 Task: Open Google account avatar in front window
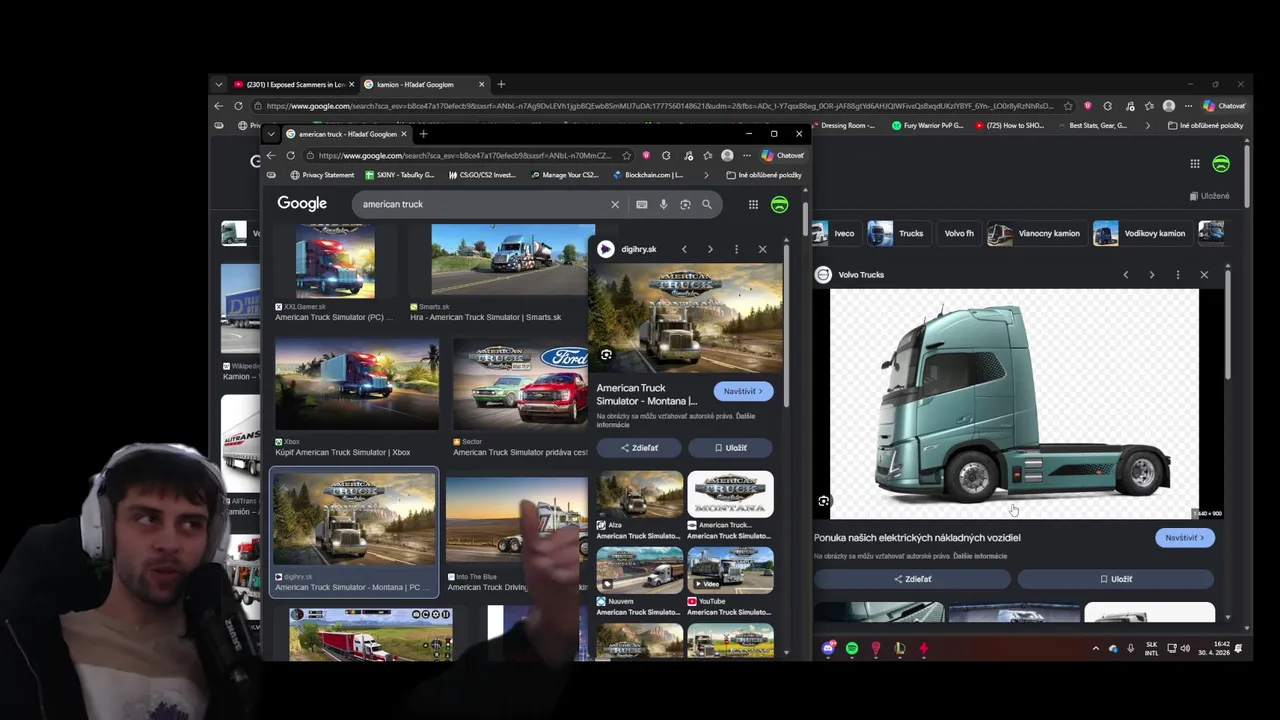(780, 204)
